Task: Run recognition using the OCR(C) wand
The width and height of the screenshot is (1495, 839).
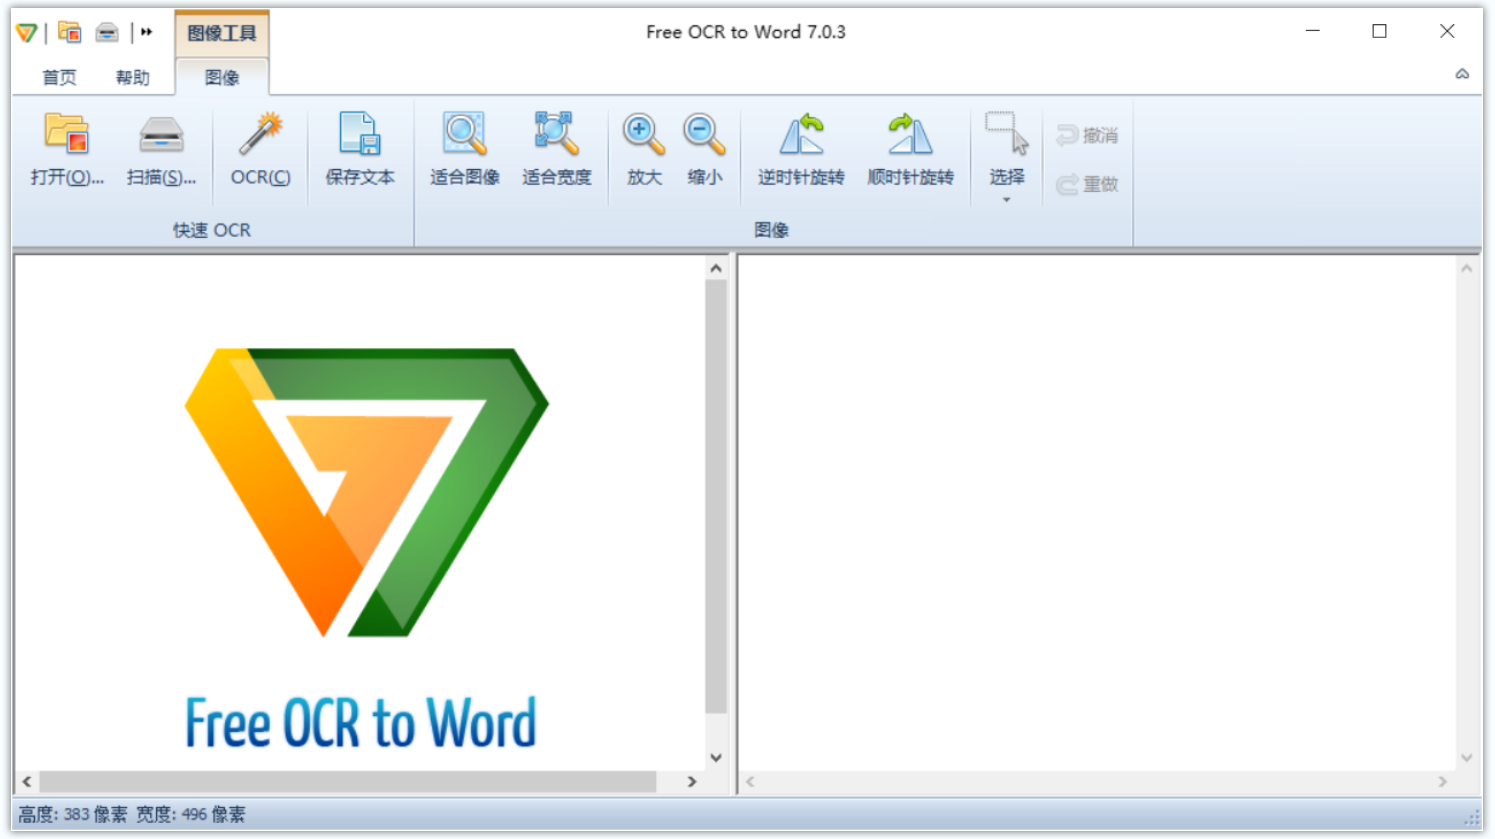Action: point(260,150)
